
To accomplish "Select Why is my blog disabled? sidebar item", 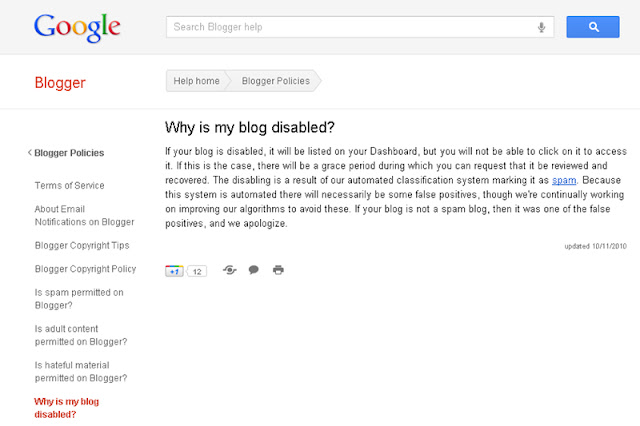I will point(67,408).
